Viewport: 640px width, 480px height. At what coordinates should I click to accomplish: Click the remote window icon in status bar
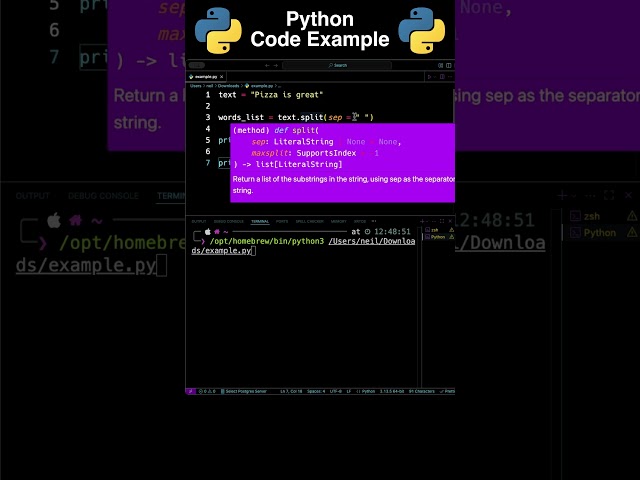(x=190, y=391)
